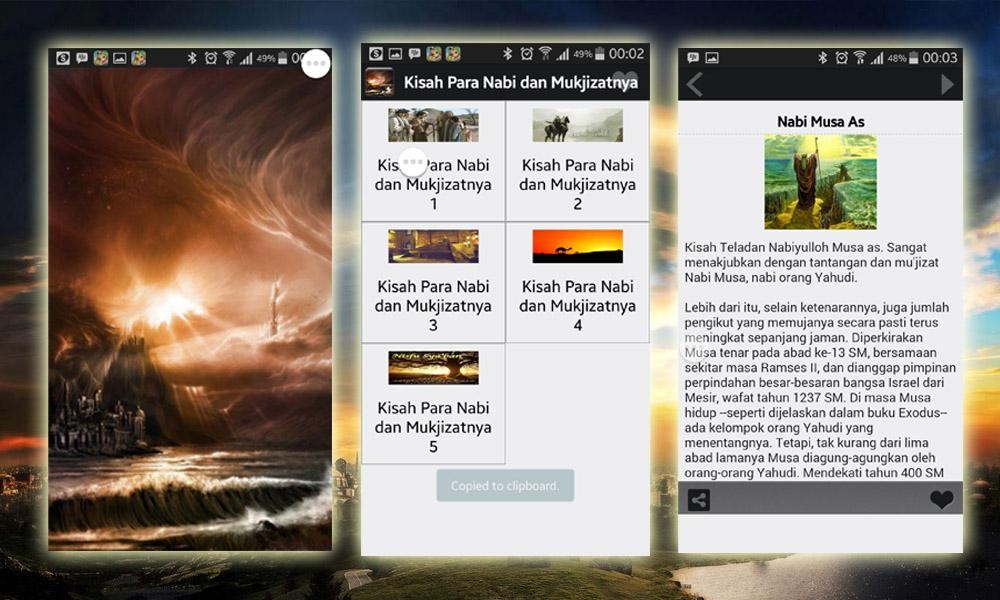
Task: Tap the 00:02 clock on the middle phone
Action: (626, 54)
